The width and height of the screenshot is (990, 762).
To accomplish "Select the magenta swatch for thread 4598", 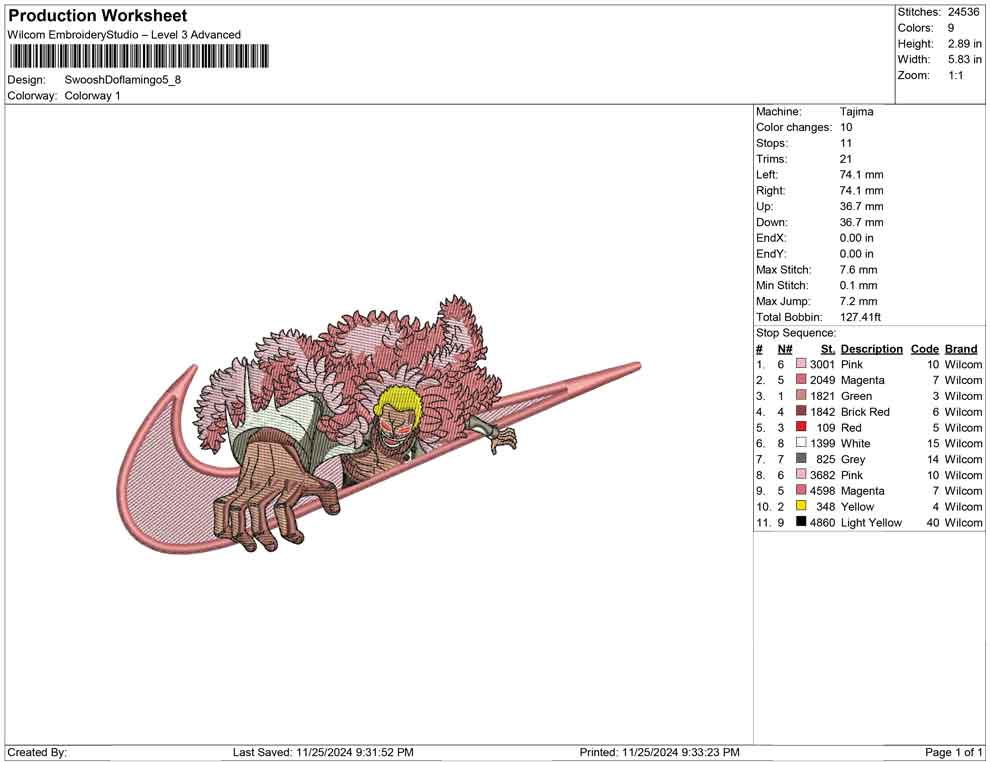I will [801, 490].
